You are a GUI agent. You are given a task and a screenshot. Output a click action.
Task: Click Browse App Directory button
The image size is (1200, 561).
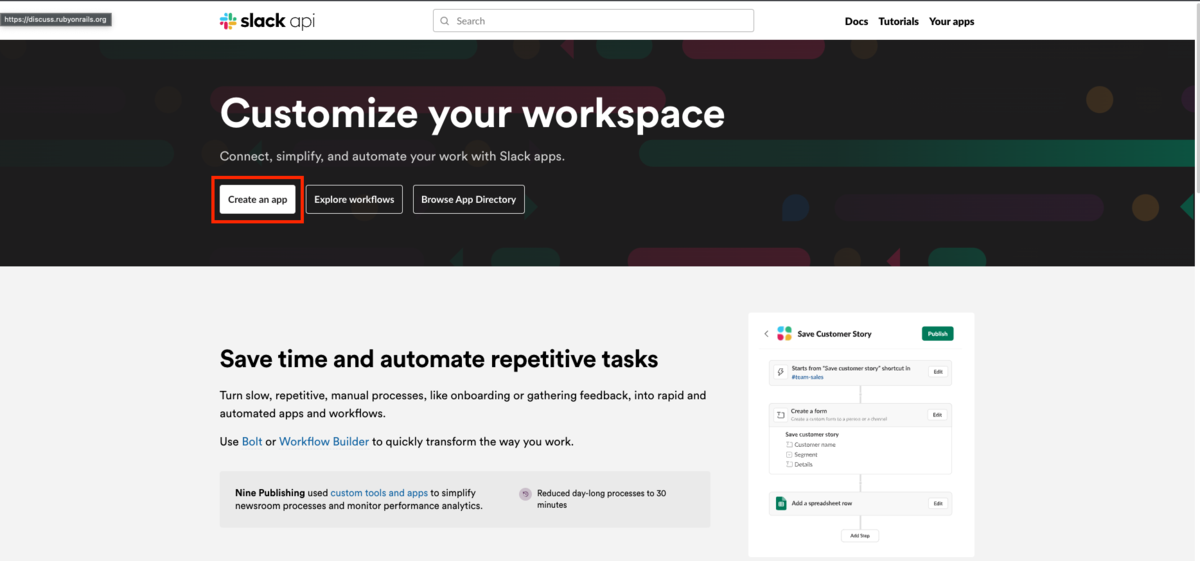(x=468, y=199)
